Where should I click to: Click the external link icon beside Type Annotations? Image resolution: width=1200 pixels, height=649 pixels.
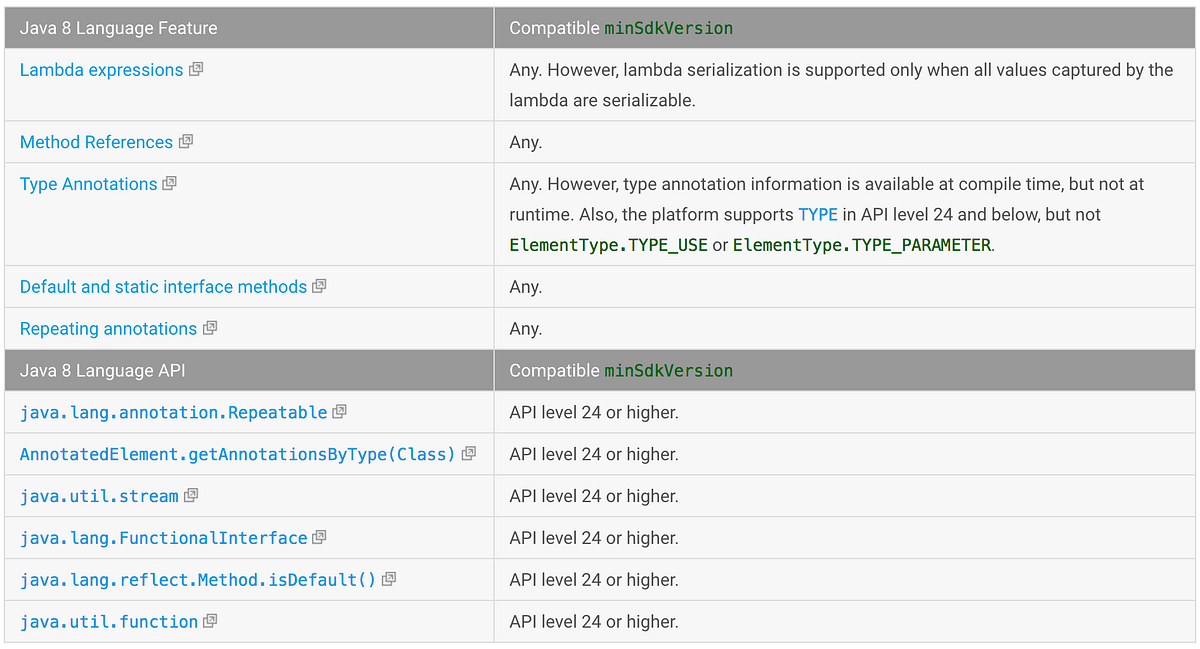[170, 184]
